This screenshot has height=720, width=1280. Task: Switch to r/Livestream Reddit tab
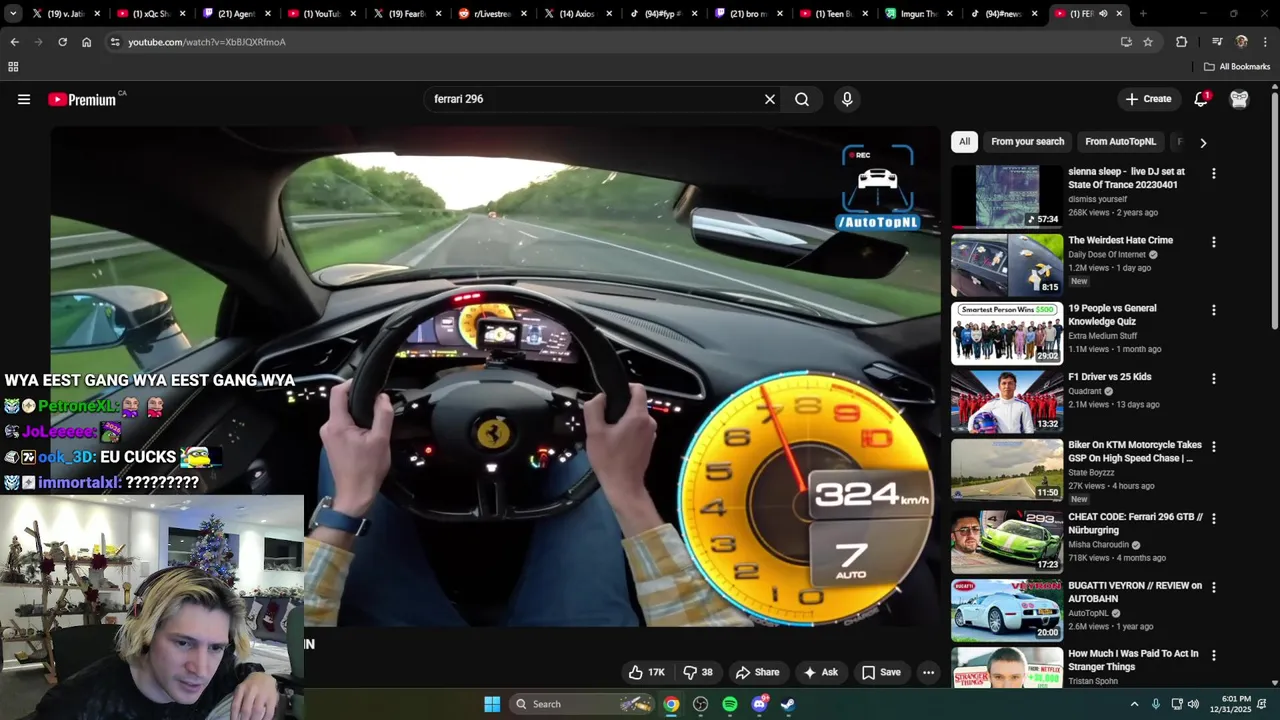click(x=492, y=14)
